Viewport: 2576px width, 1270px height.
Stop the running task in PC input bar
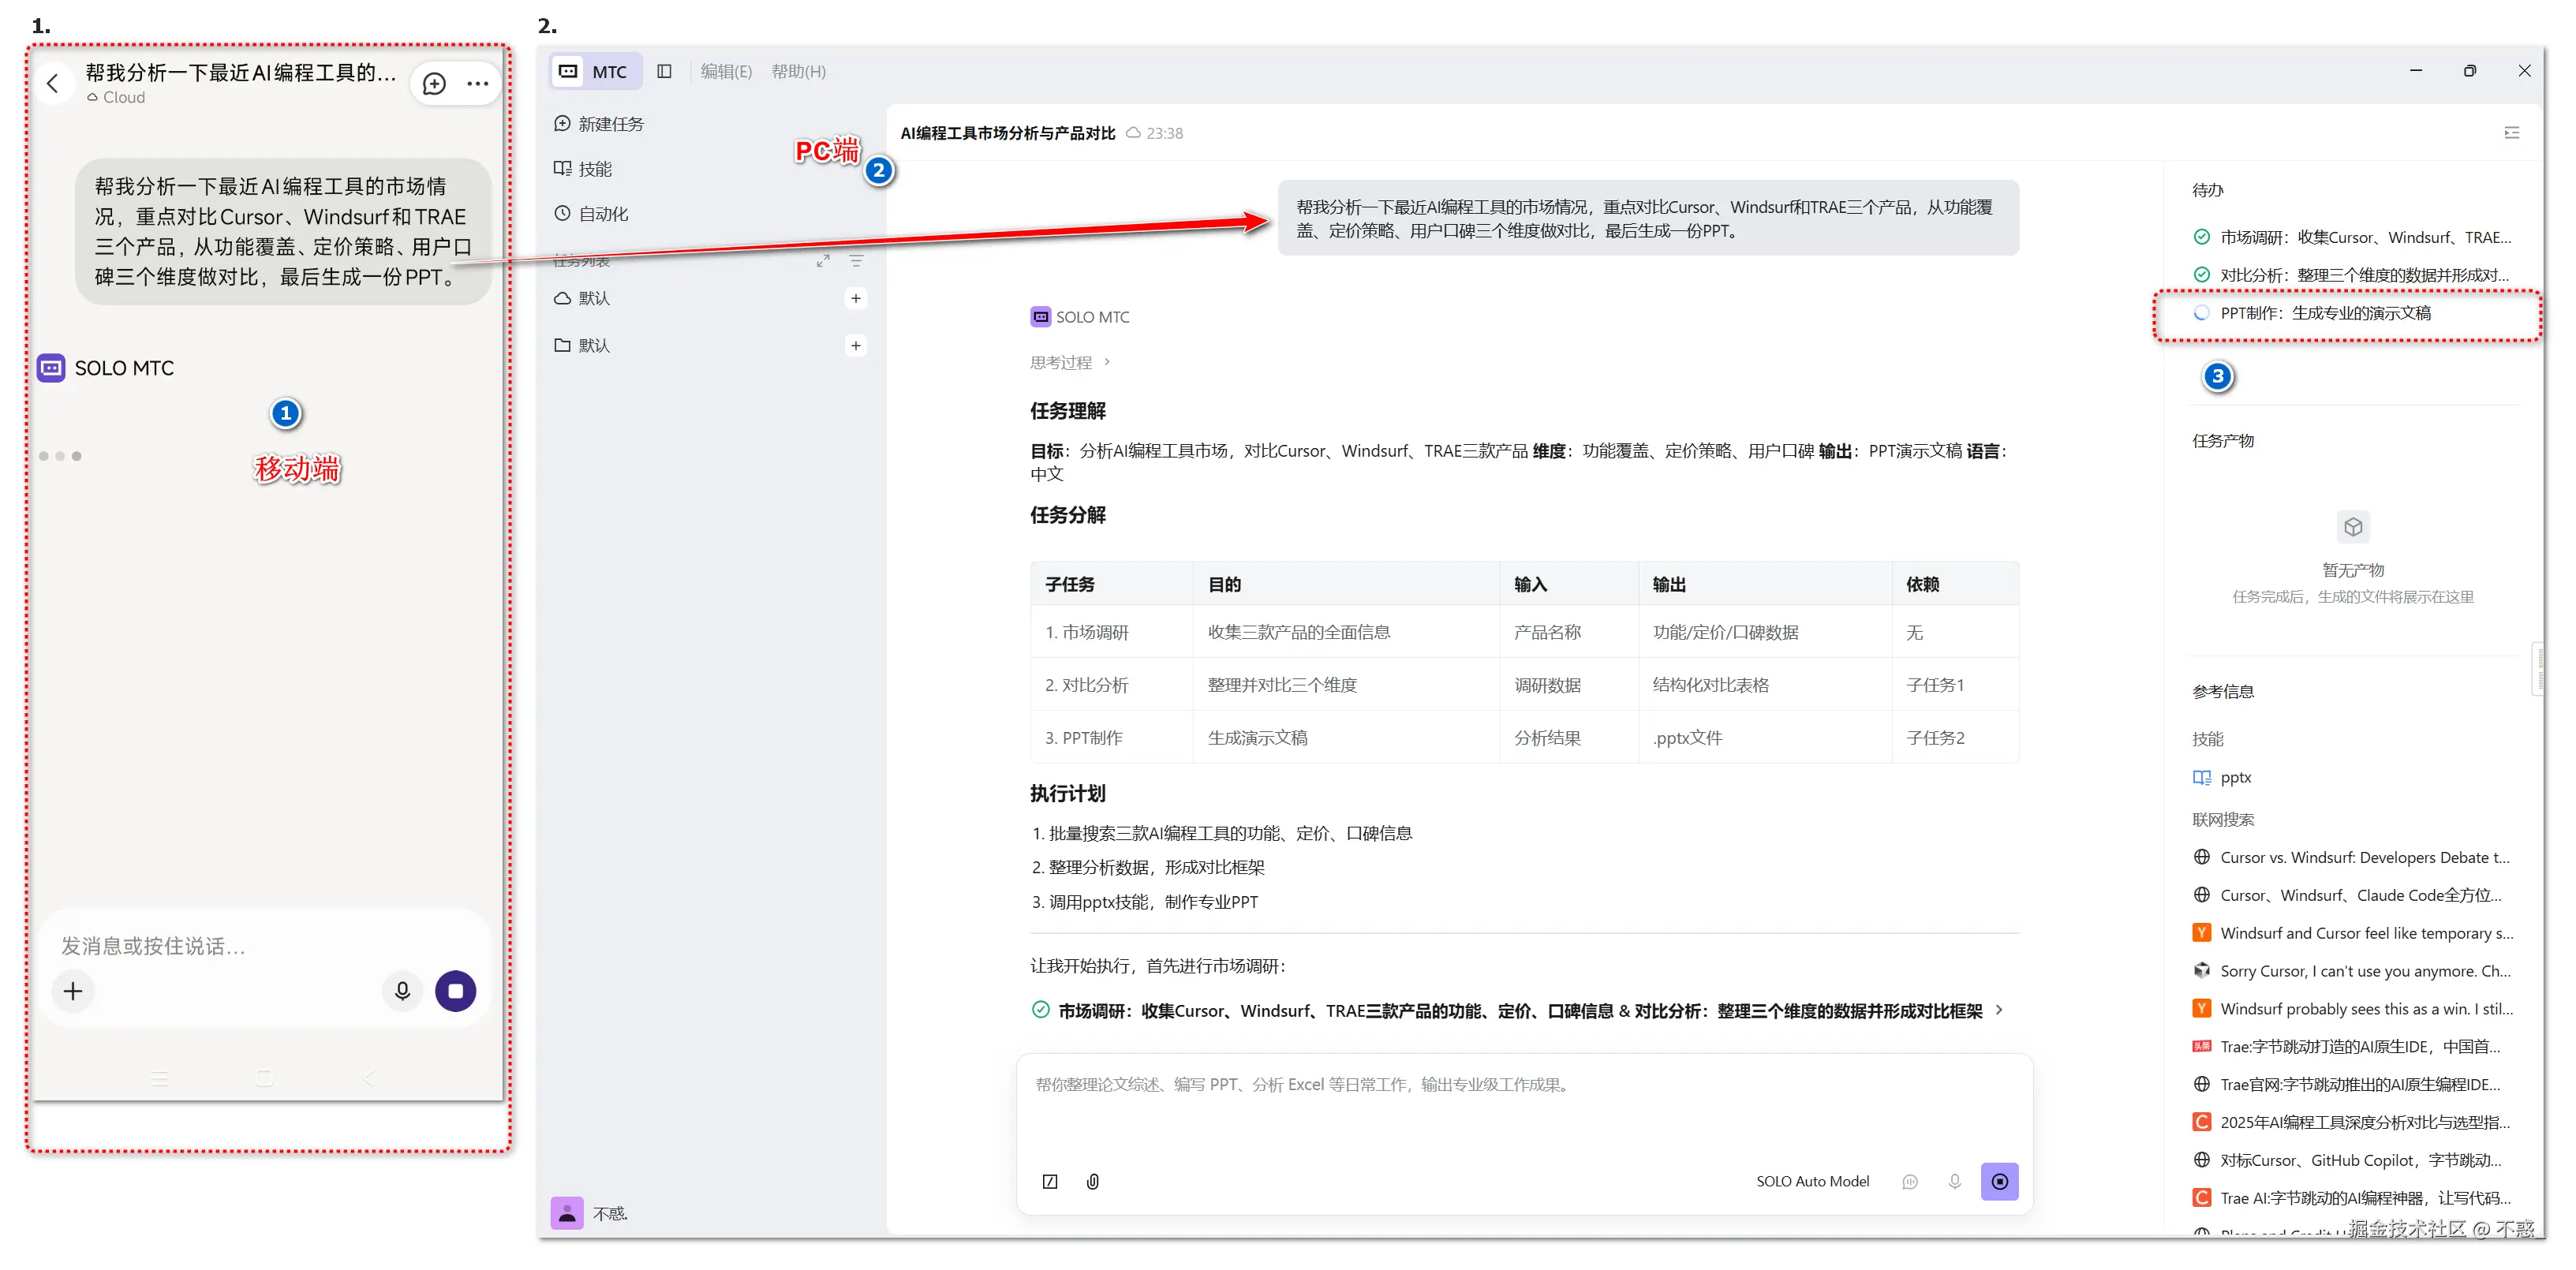pyautogui.click(x=2000, y=1181)
